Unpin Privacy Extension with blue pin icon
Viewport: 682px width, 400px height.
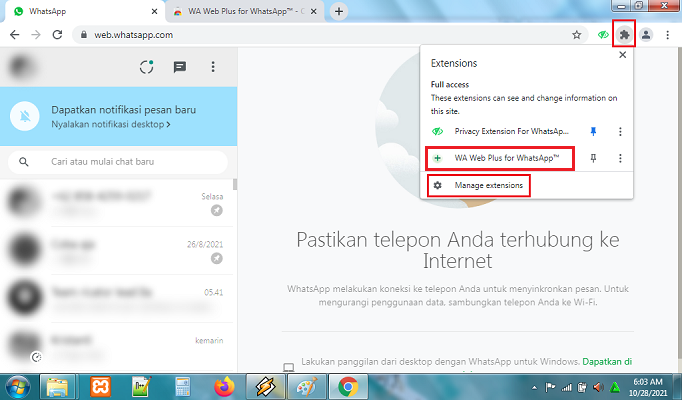[593, 131]
